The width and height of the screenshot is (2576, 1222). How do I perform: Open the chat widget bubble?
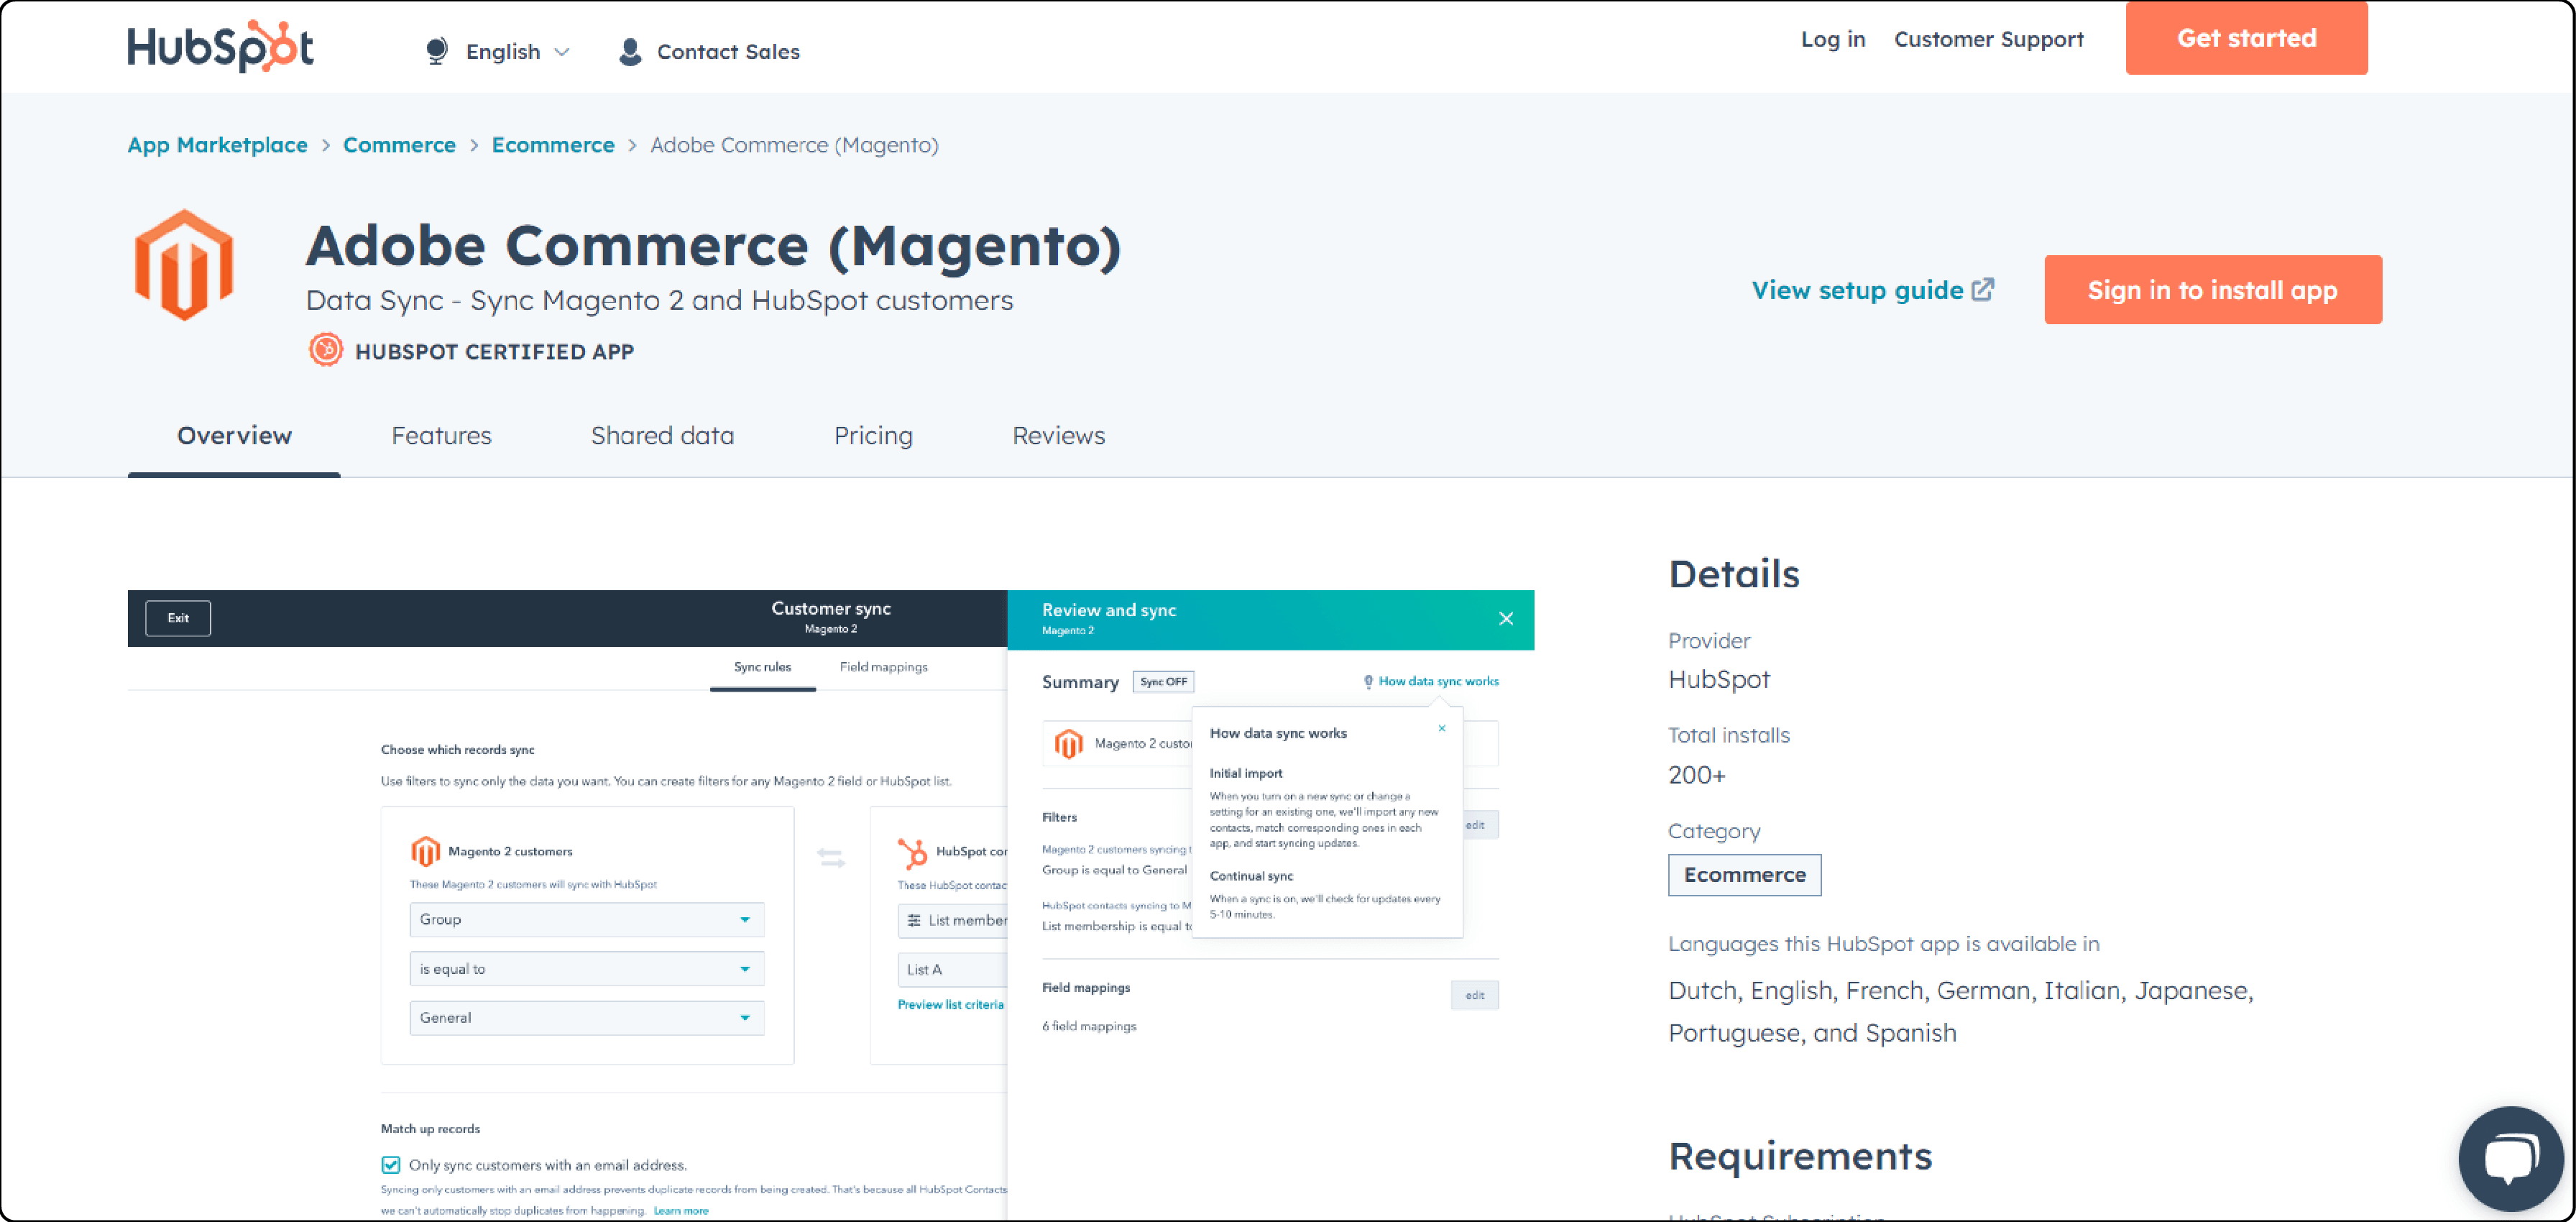click(2510, 1158)
